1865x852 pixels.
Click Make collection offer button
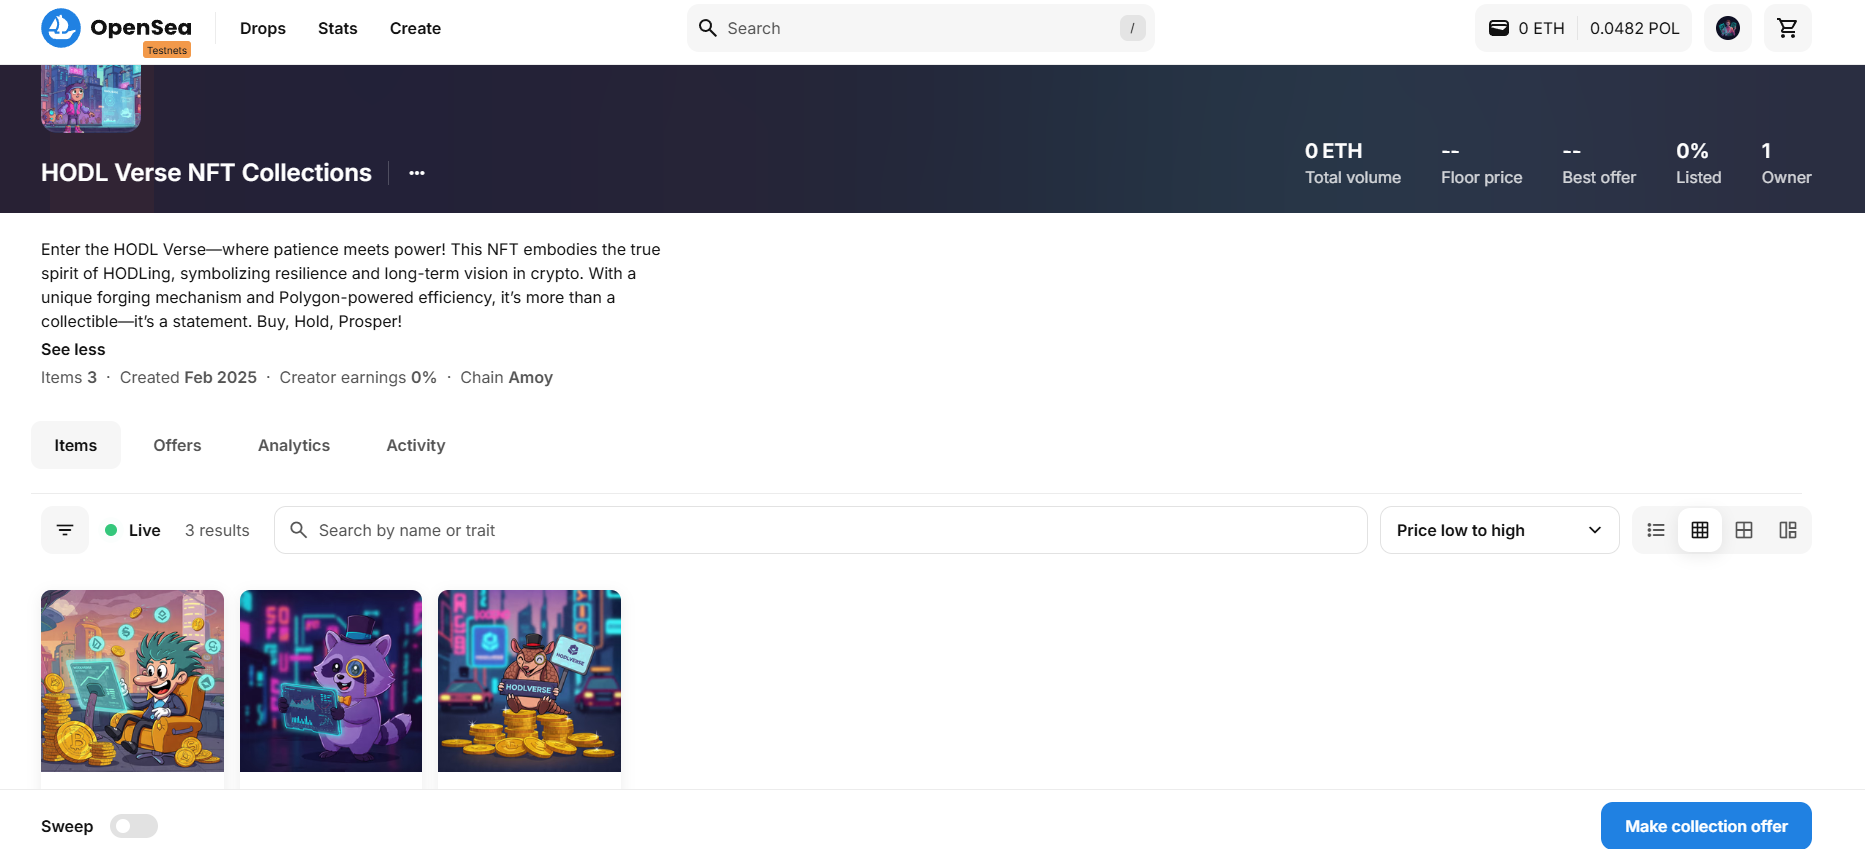pos(1705,826)
